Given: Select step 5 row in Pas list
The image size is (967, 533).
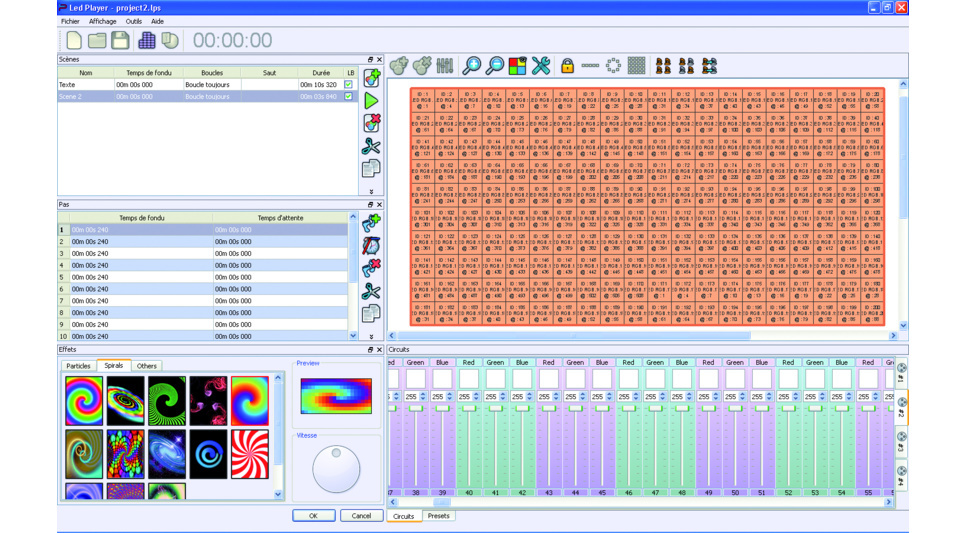Looking at the screenshot, I should (203, 277).
